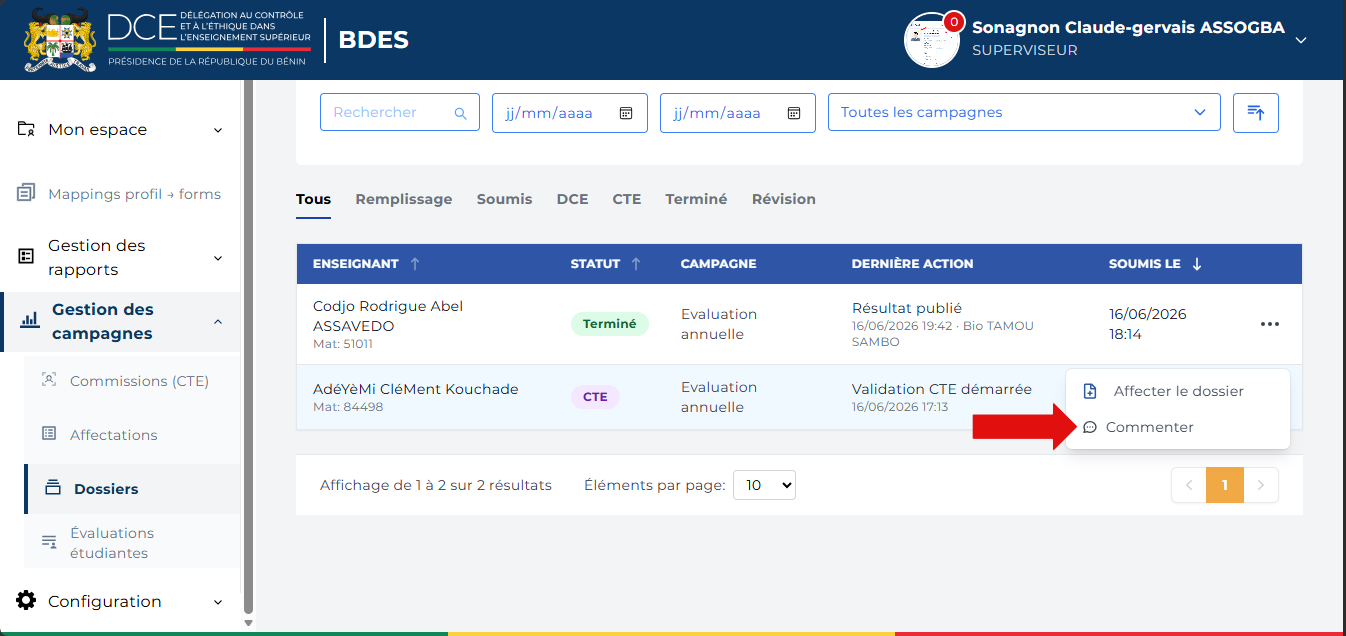Open actions menu for Codjo Rodrigue row

click(x=1270, y=324)
